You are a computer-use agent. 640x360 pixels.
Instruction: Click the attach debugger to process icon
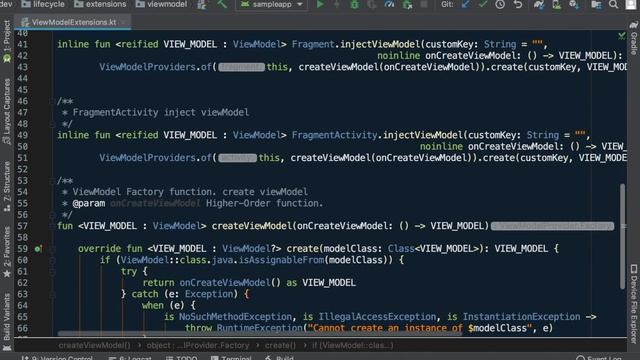407,4
